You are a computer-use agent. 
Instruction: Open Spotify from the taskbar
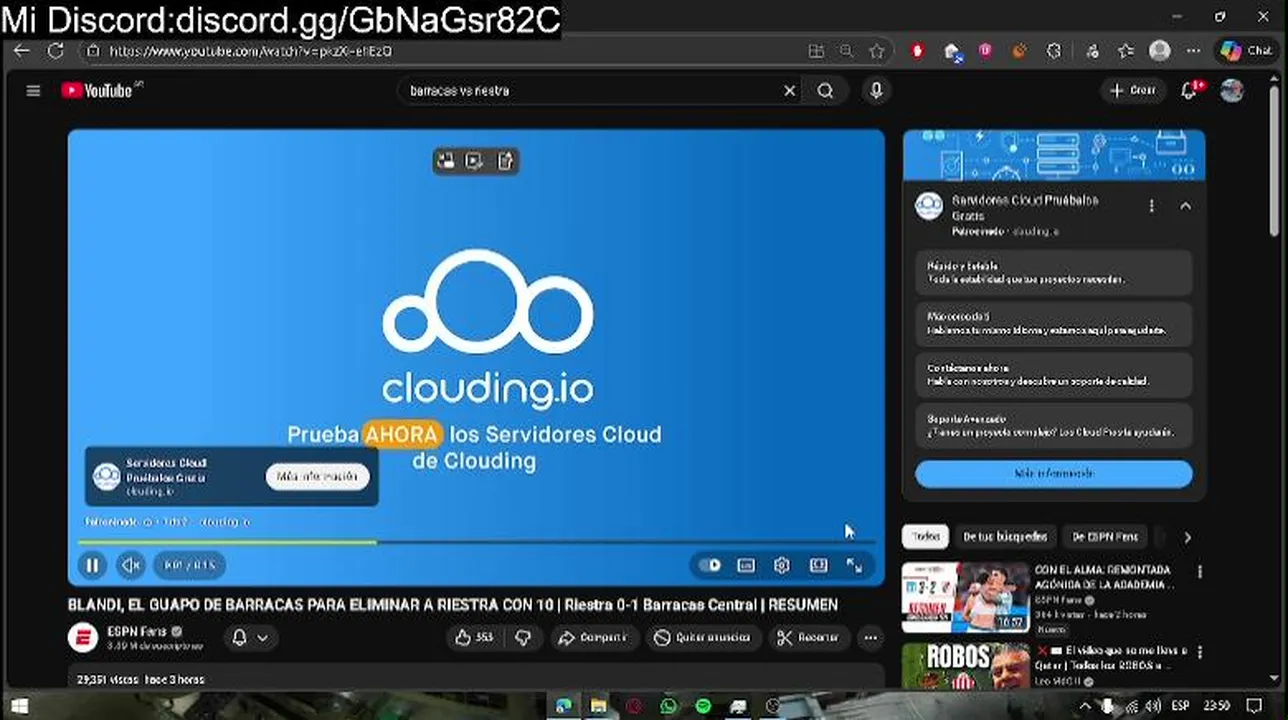(x=703, y=707)
